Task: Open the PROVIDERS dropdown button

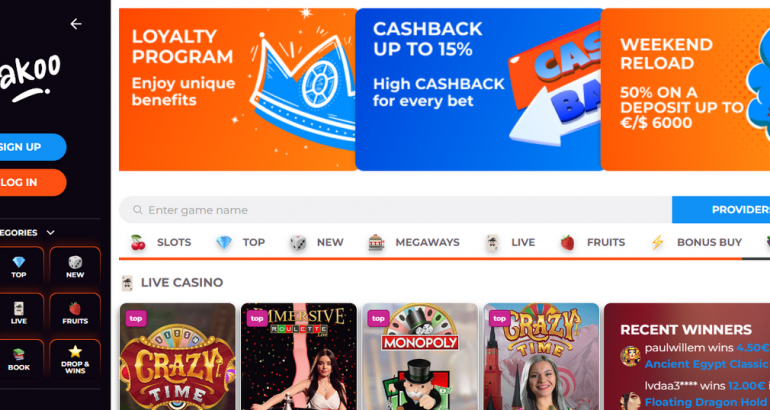Action: pos(721,210)
